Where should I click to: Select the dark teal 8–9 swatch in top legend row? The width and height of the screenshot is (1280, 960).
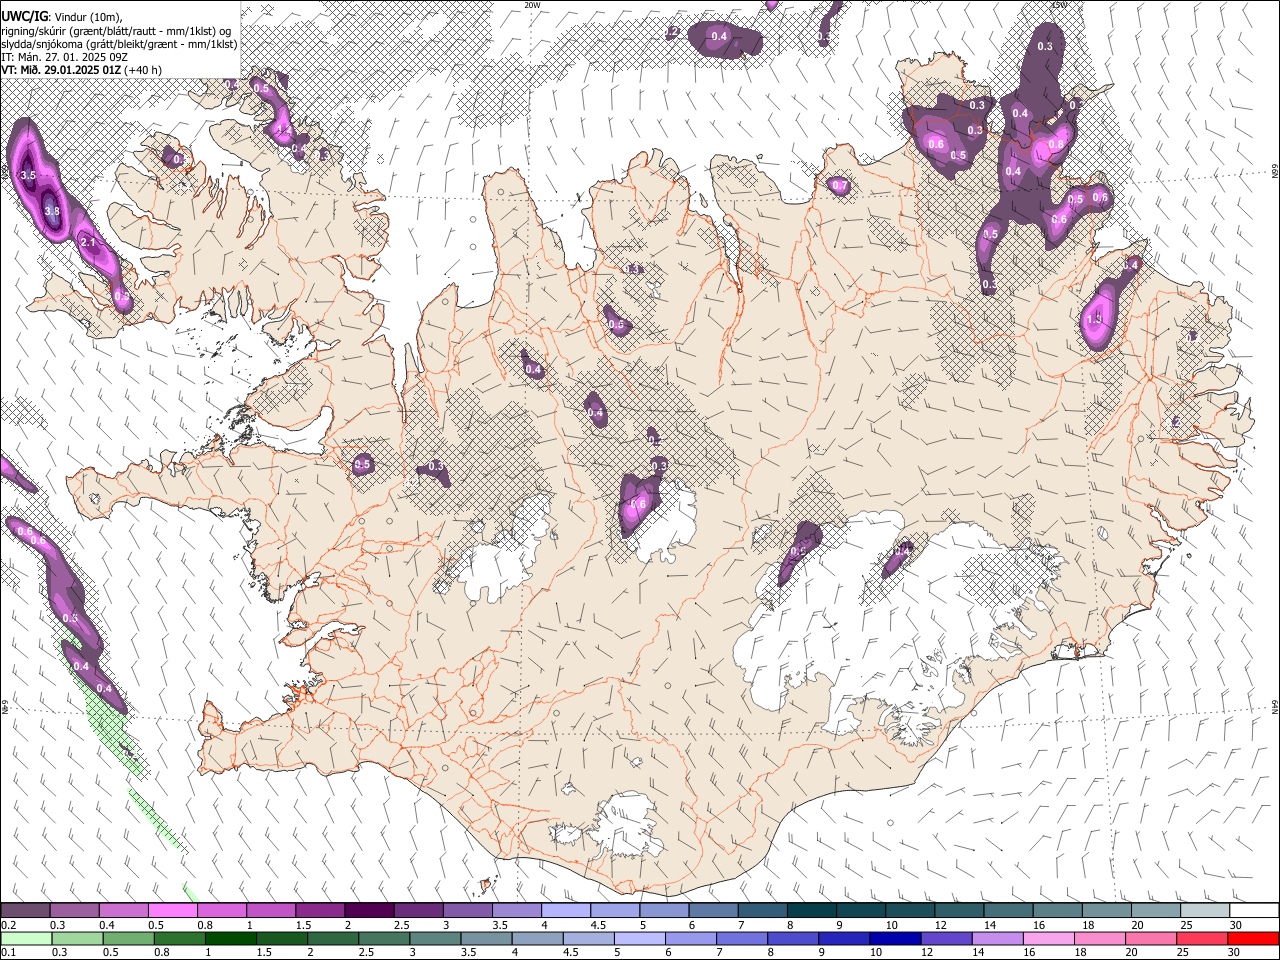[x=812, y=910]
